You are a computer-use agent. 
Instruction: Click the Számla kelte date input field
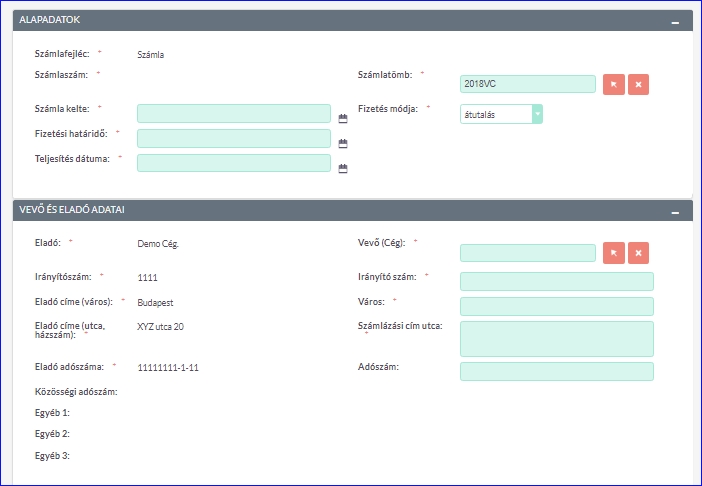233,113
